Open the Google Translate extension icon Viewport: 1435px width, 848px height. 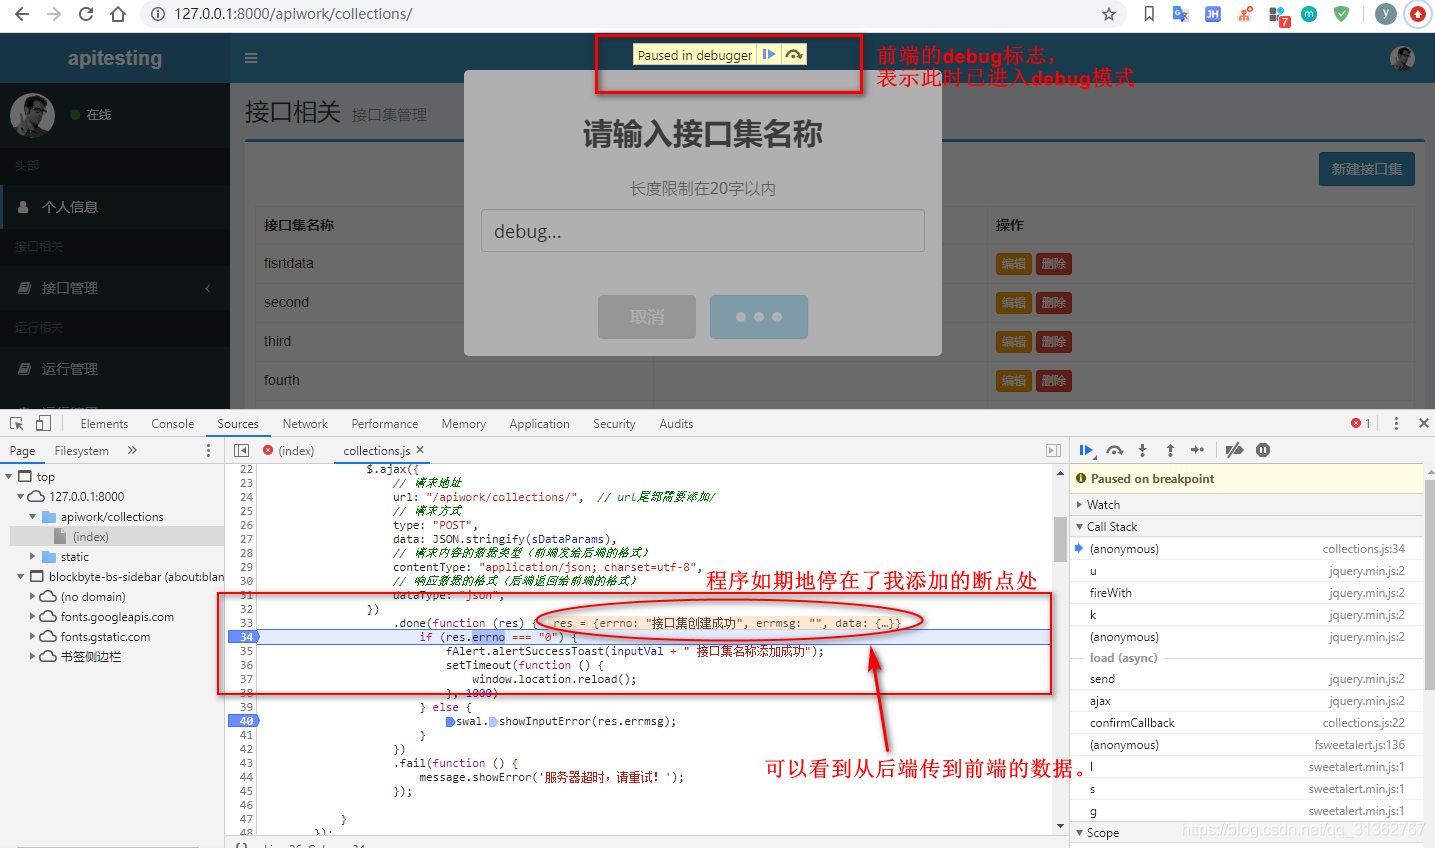(x=1182, y=14)
